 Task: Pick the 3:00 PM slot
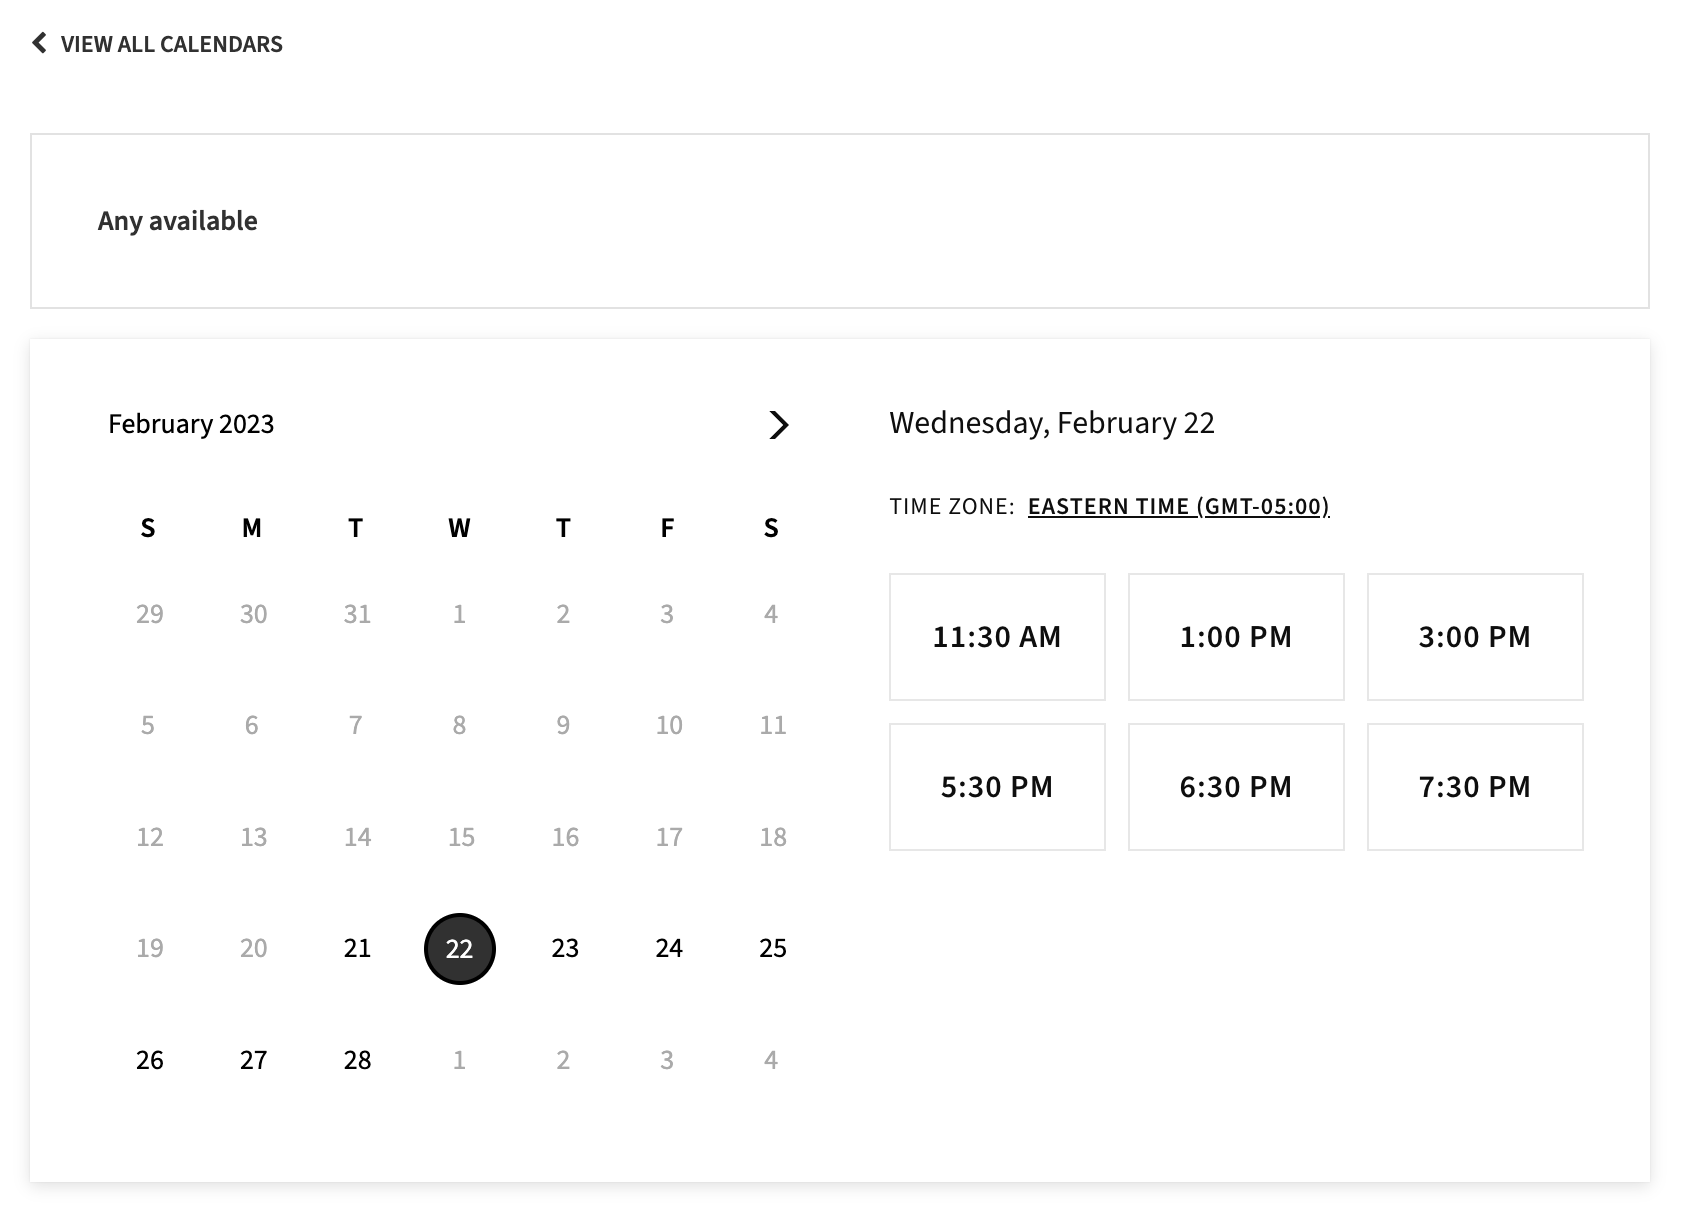click(1474, 636)
